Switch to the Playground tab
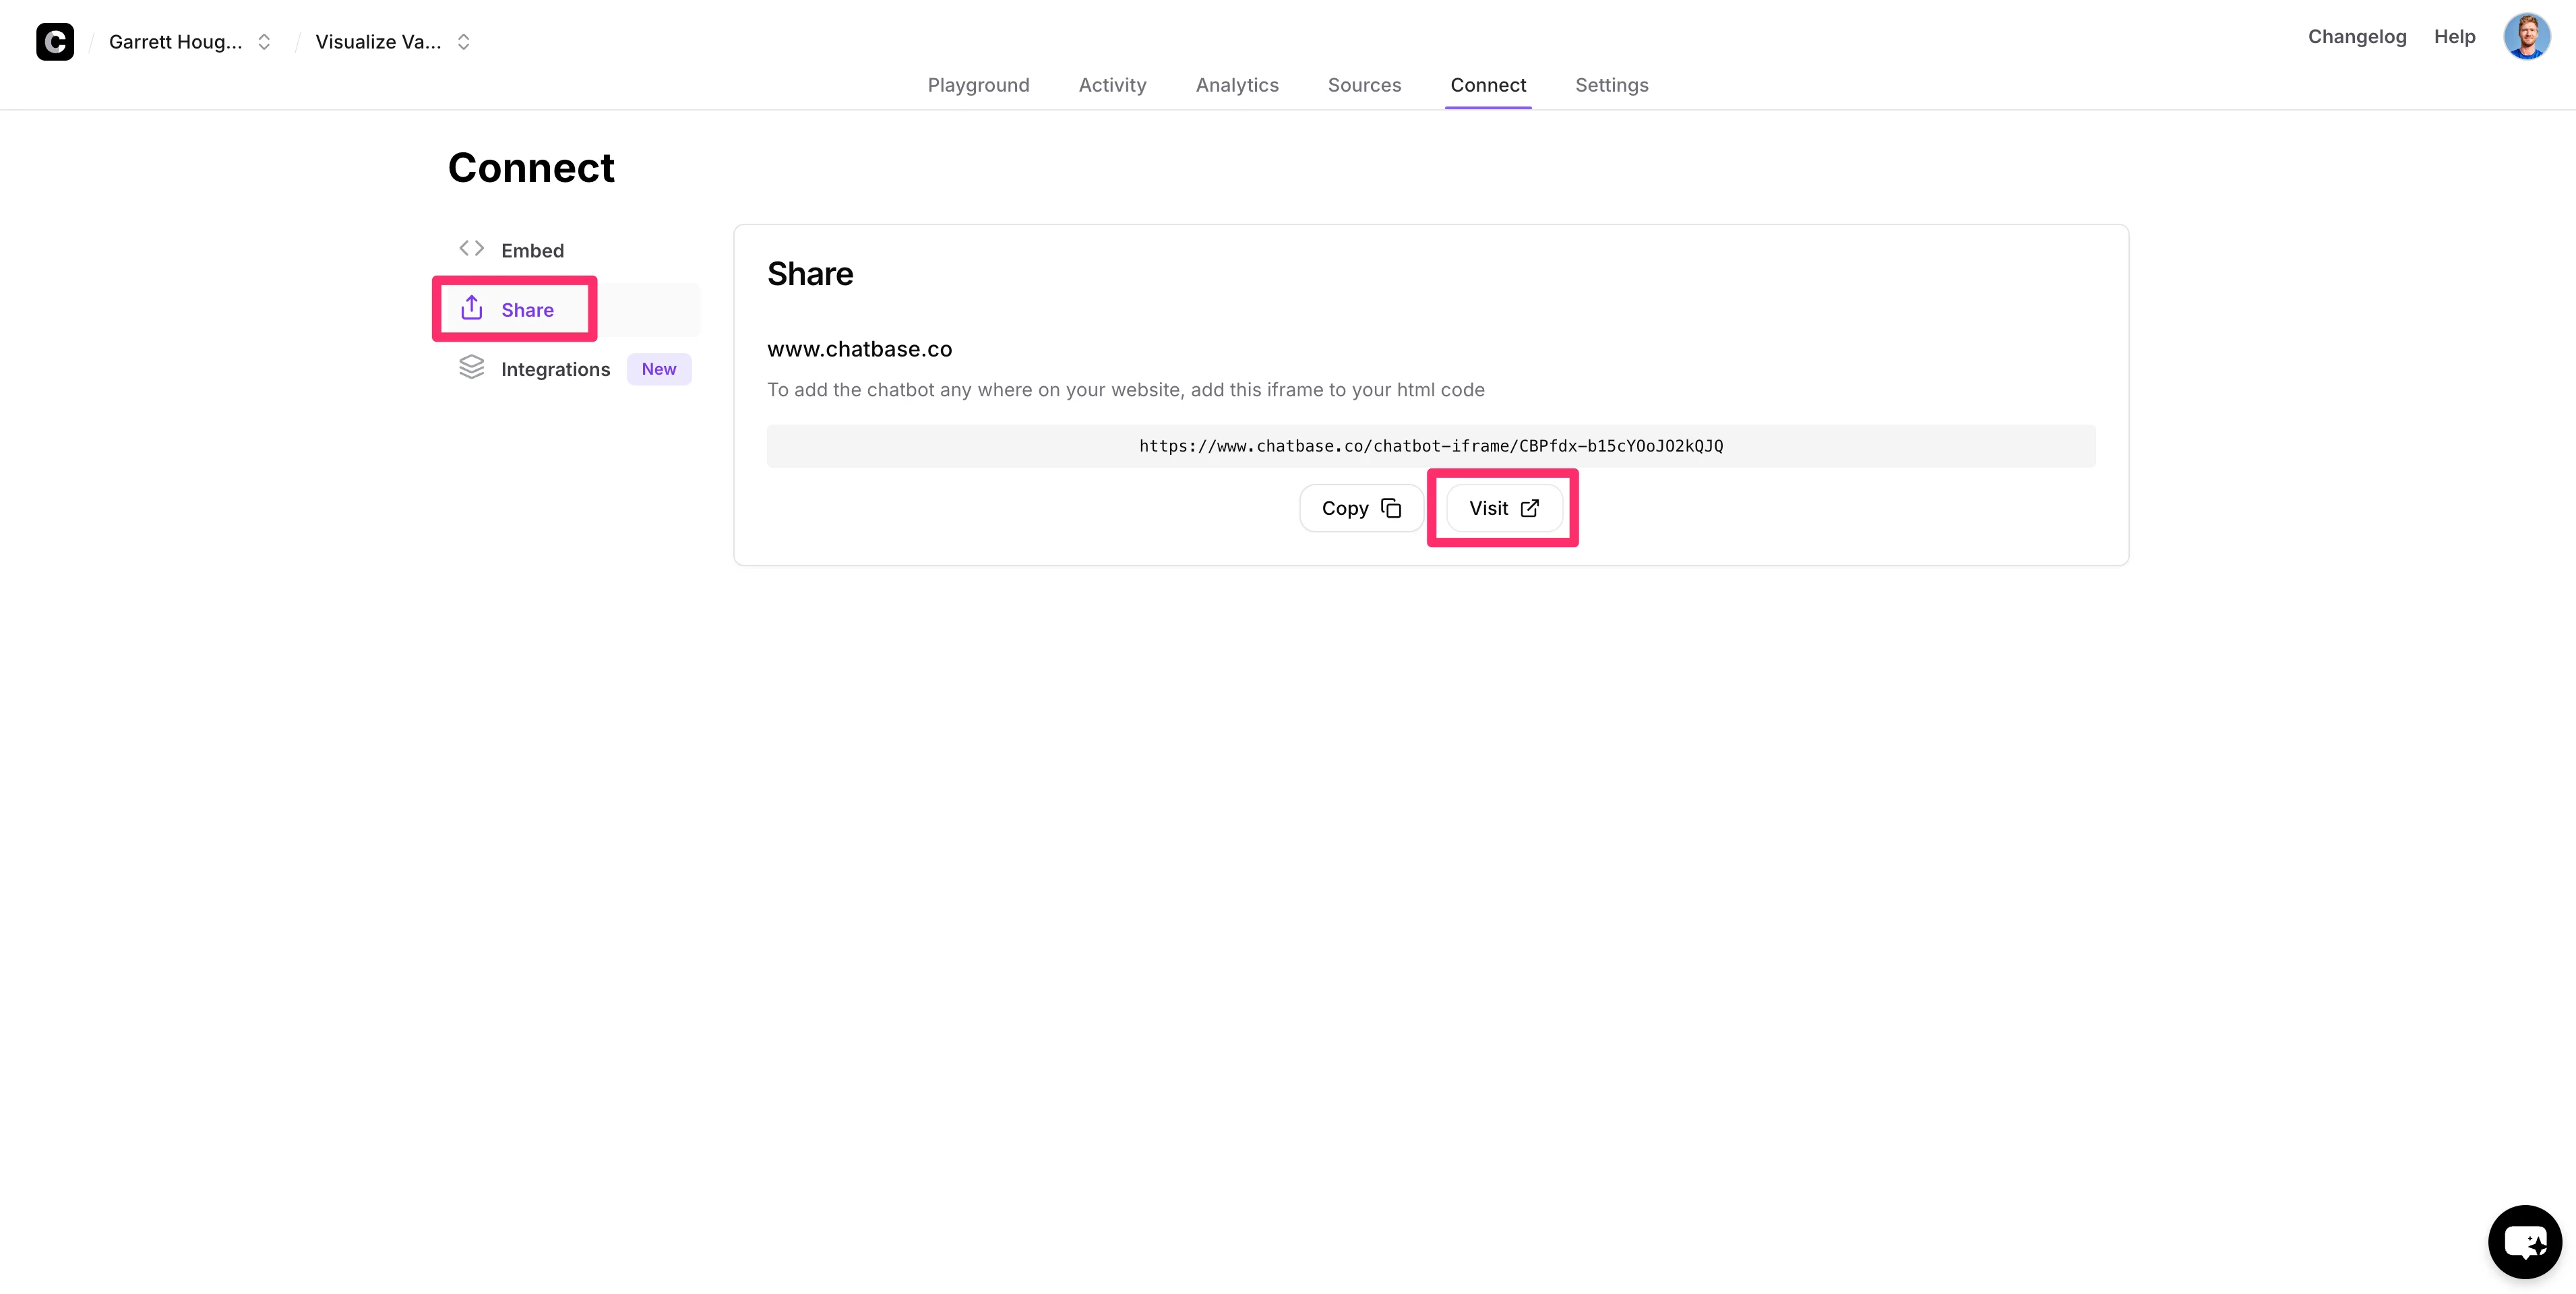The height and width of the screenshot is (1294, 2576). pyautogui.click(x=978, y=85)
